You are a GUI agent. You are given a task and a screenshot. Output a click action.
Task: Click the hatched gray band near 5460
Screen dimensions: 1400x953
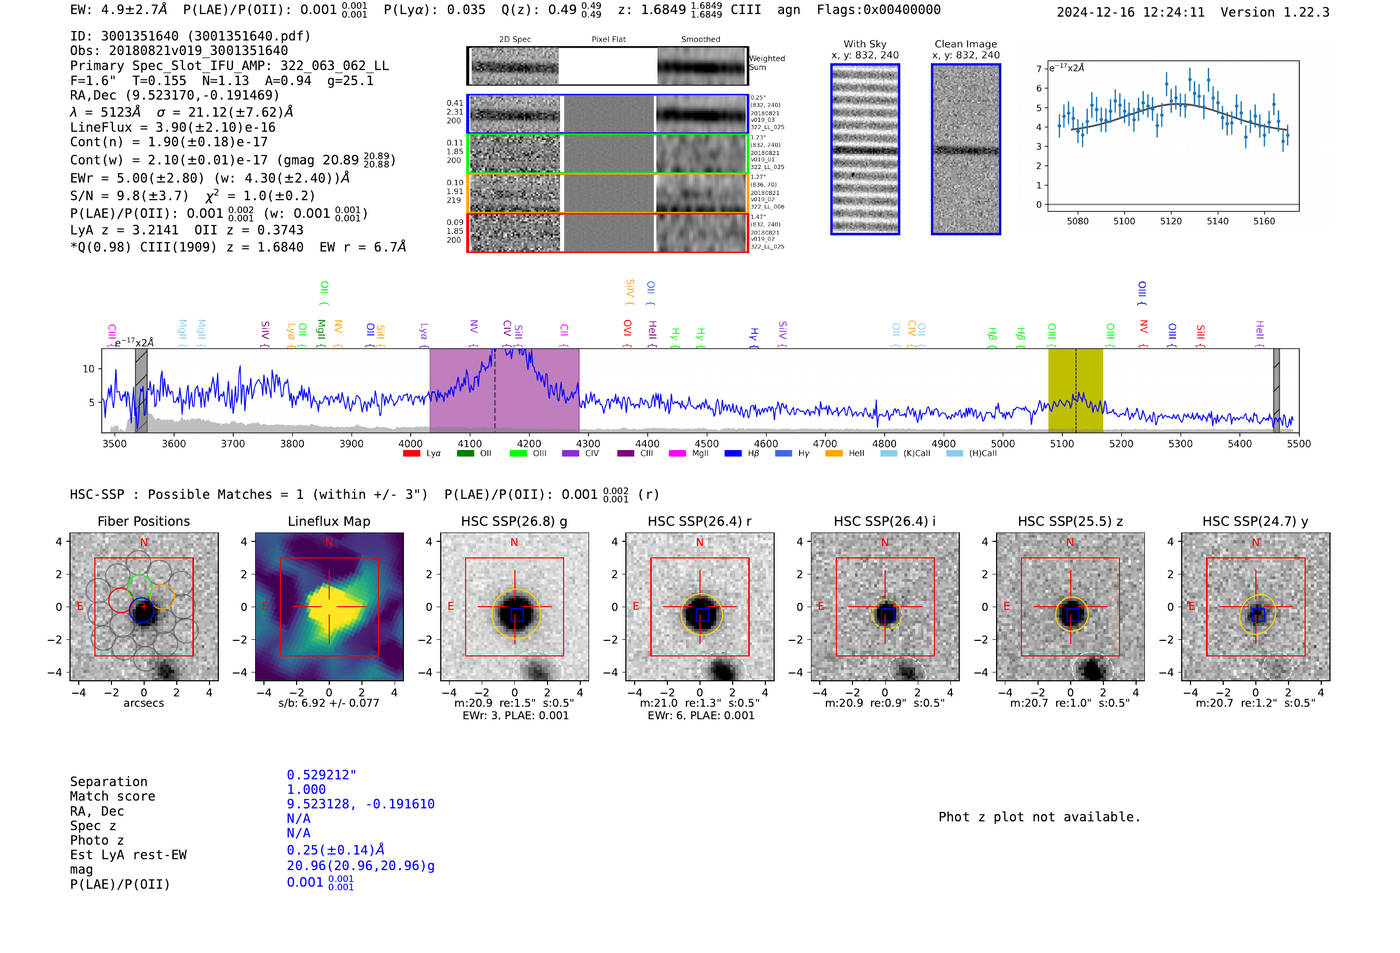click(1276, 390)
